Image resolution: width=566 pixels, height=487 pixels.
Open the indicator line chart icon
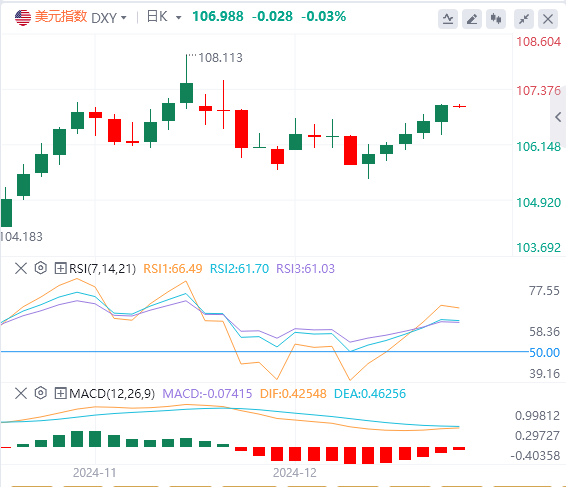pos(448,19)
